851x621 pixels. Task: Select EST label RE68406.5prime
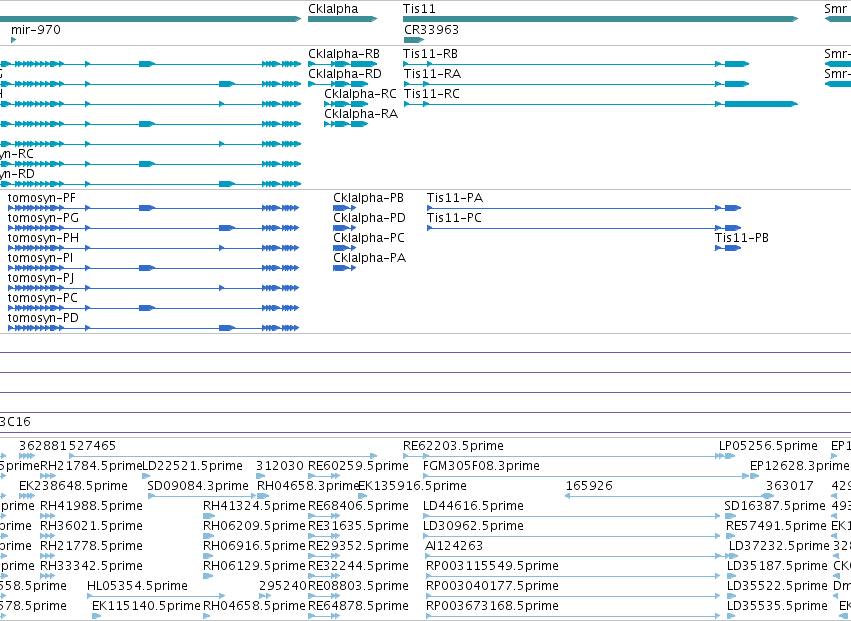[x=358, y=506]
